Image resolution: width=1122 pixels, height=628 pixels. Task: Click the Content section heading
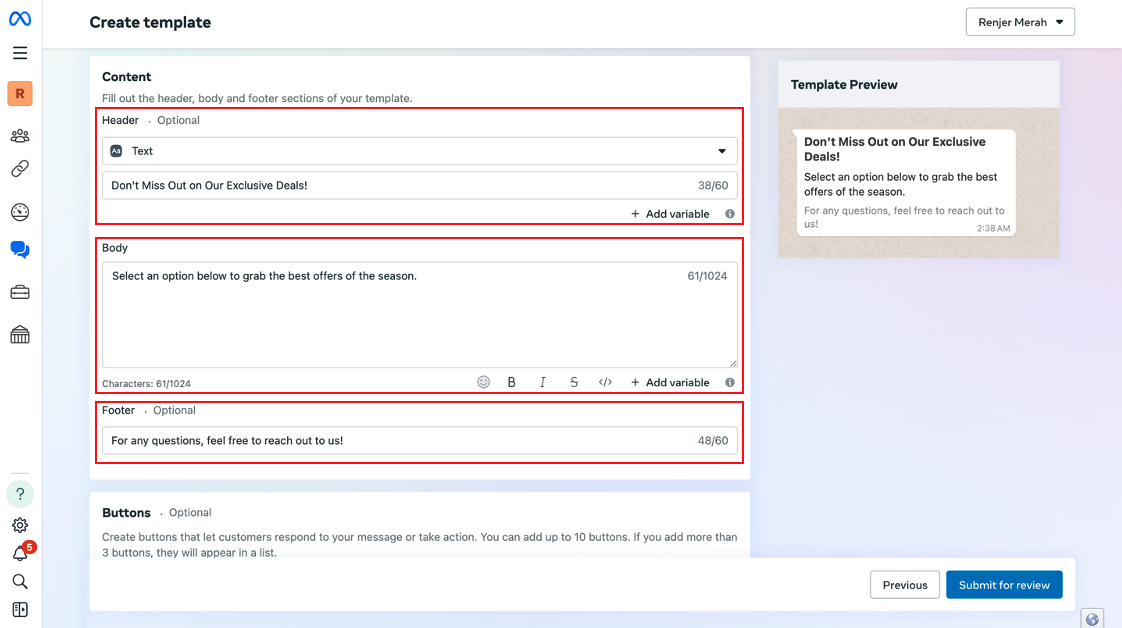click(127, 77)
